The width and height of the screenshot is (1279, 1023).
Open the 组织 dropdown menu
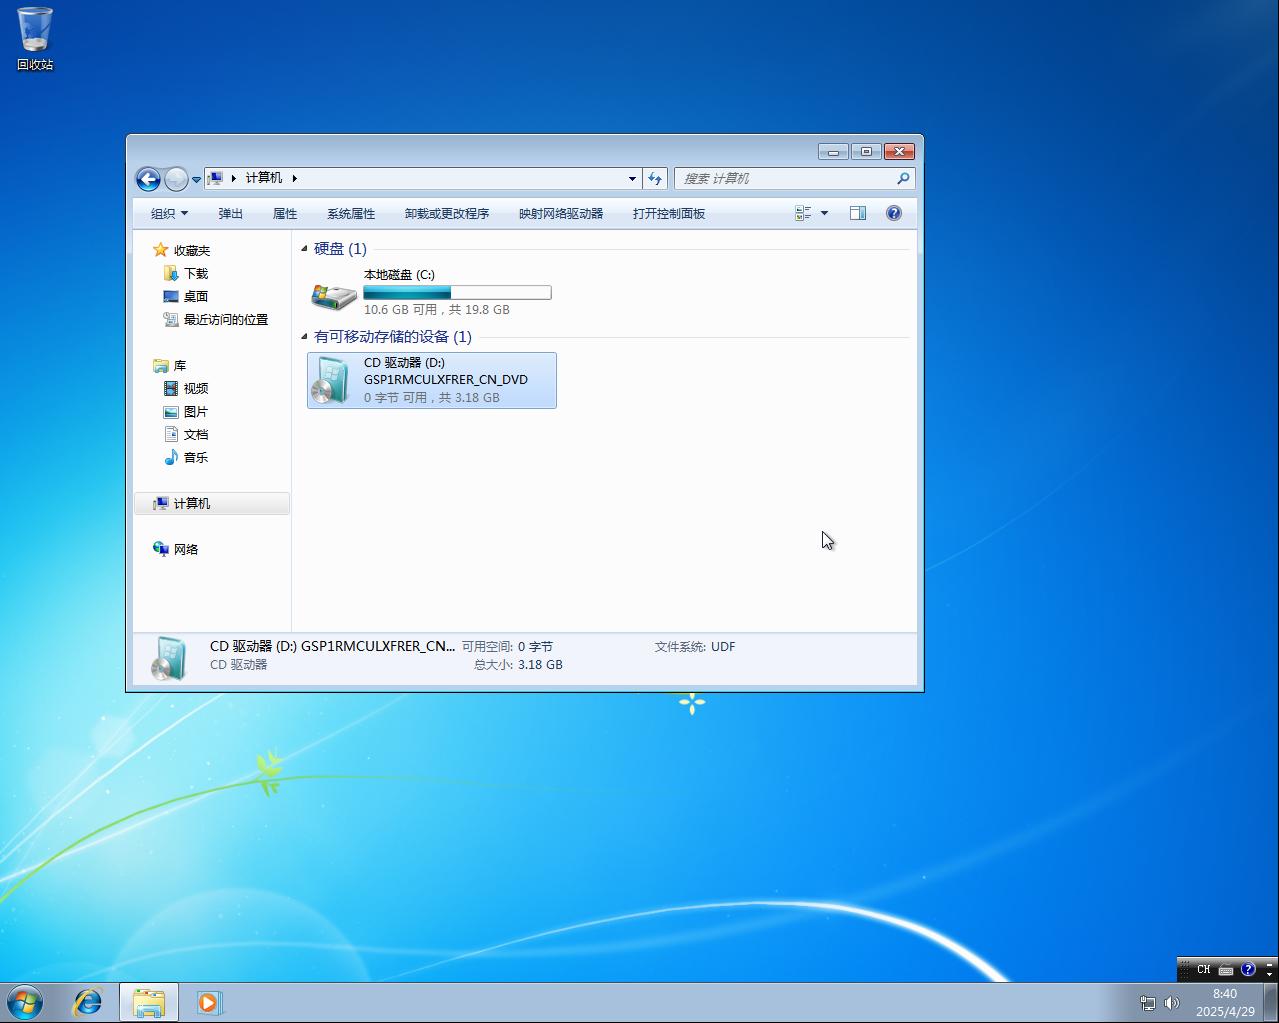pyautogui.click(x=169, y=213)
